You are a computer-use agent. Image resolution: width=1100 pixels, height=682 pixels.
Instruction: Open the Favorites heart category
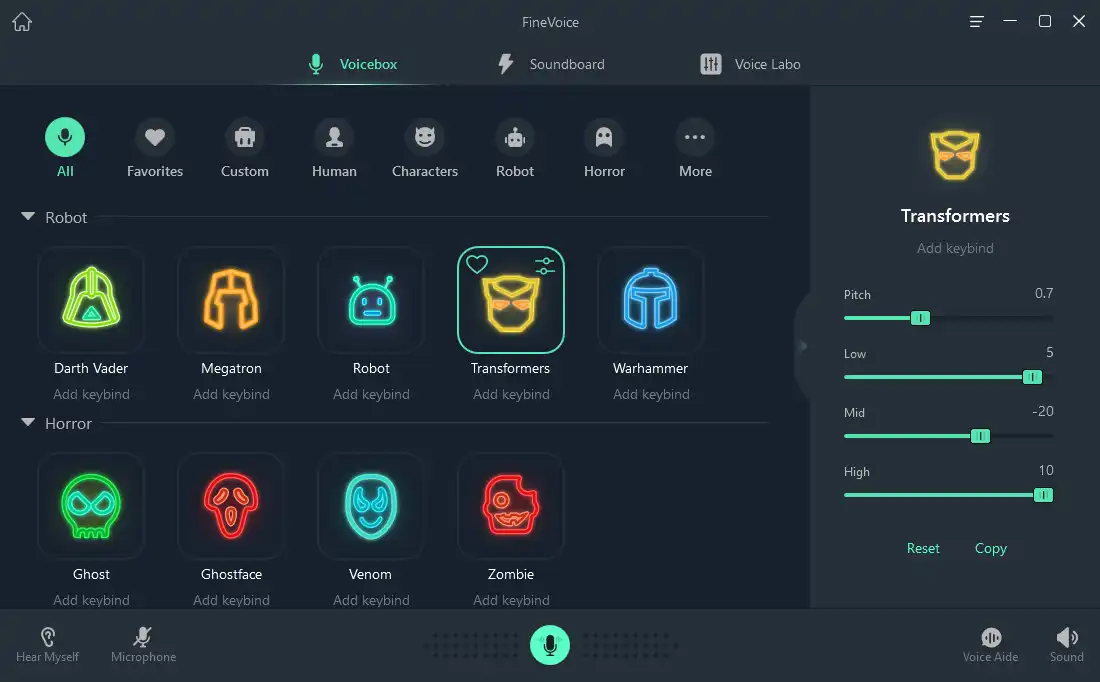[x=155, y=137]
